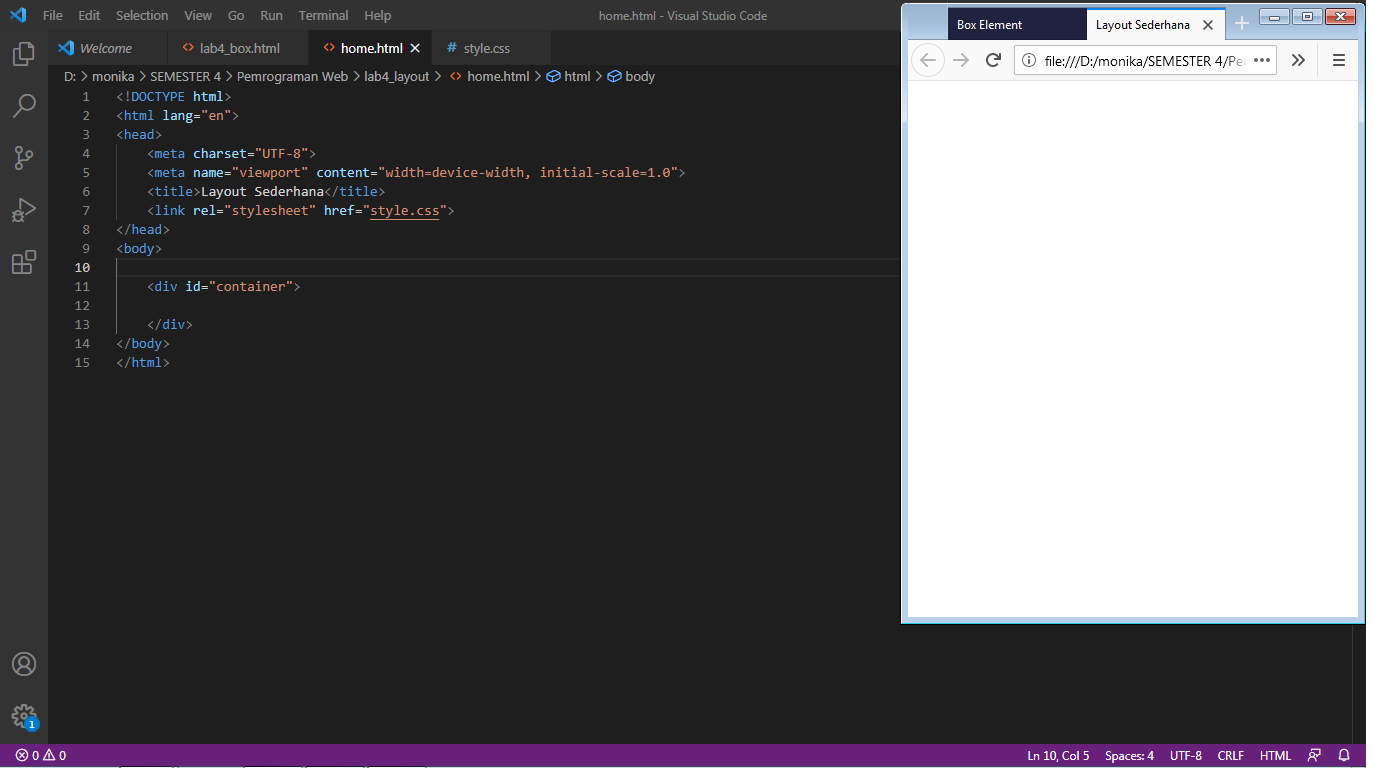Open the Accounts menu icon
This screenshot has width=1374, height=776.
pos(24,664)
